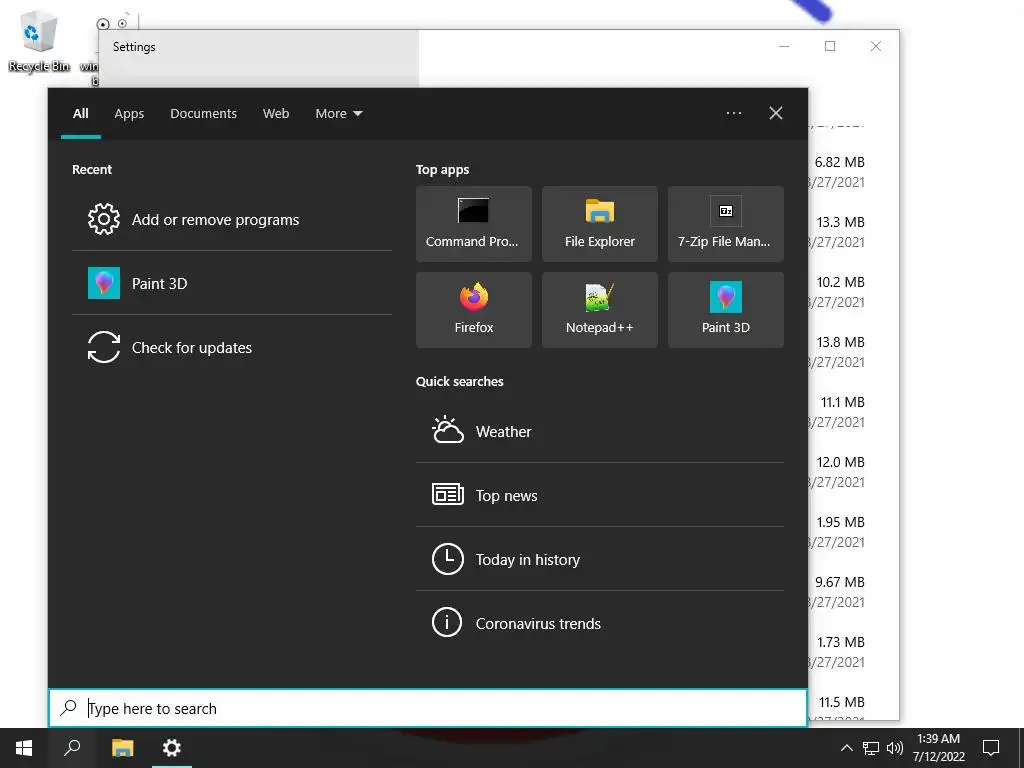
Task: Open Today in history quick search
Action: coord(600,559)
